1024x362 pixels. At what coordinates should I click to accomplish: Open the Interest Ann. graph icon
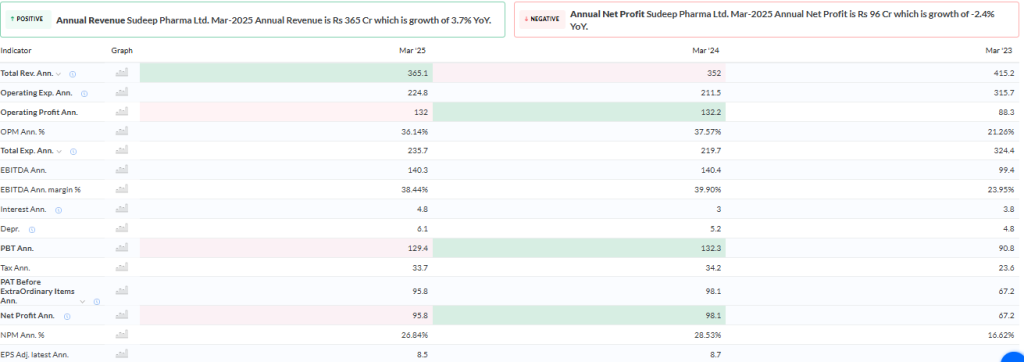[x=121, y=209]
